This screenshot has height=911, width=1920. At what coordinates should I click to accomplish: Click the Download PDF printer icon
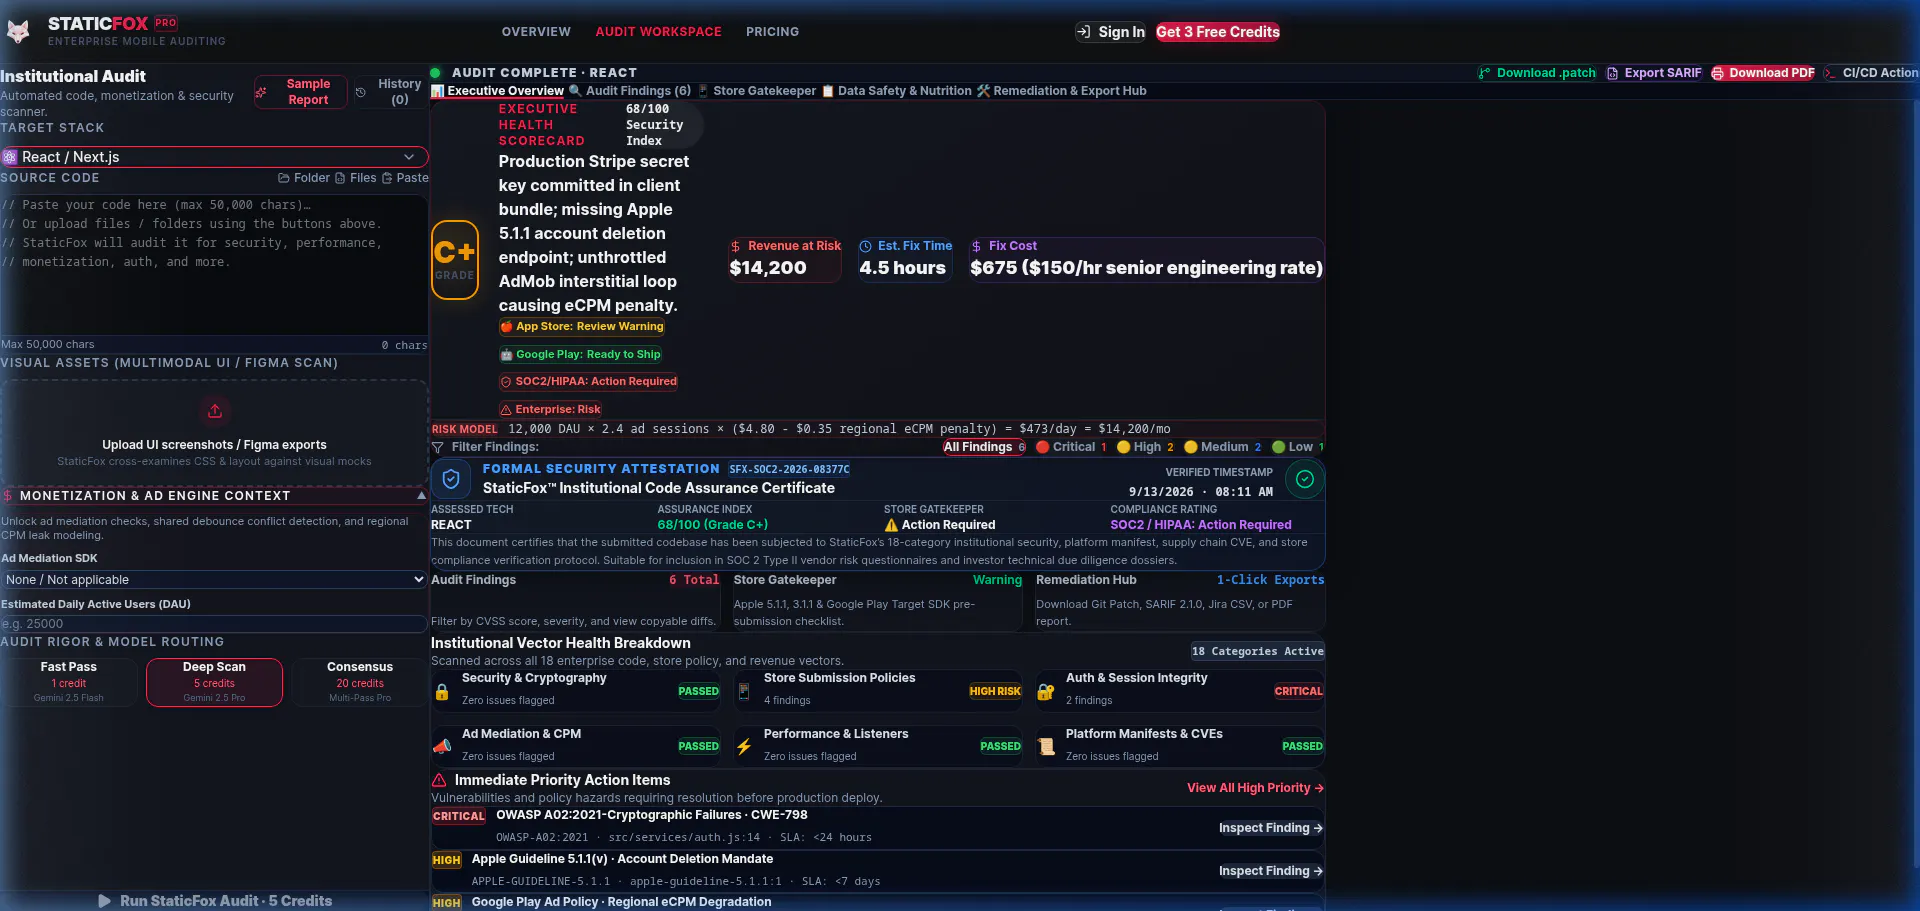click(1718, 73)
